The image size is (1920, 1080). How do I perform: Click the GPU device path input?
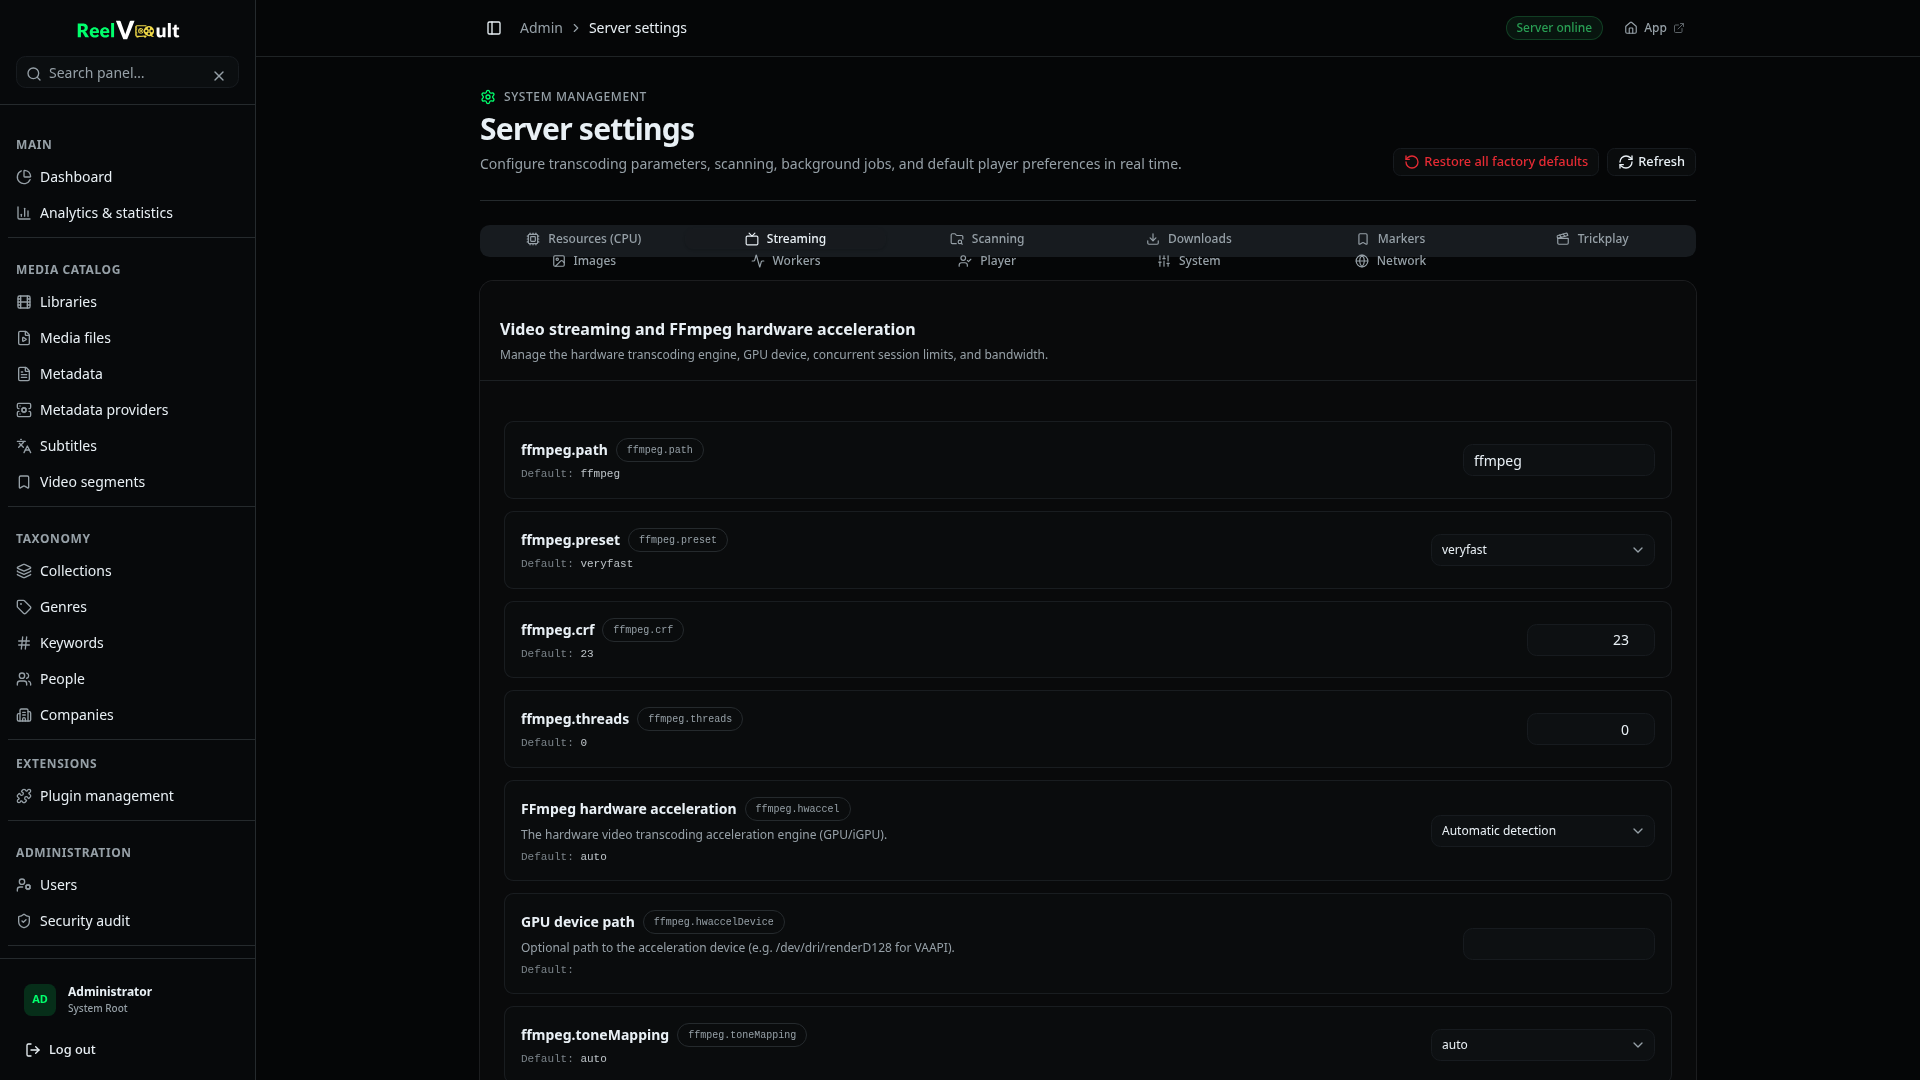point(1558,944)
